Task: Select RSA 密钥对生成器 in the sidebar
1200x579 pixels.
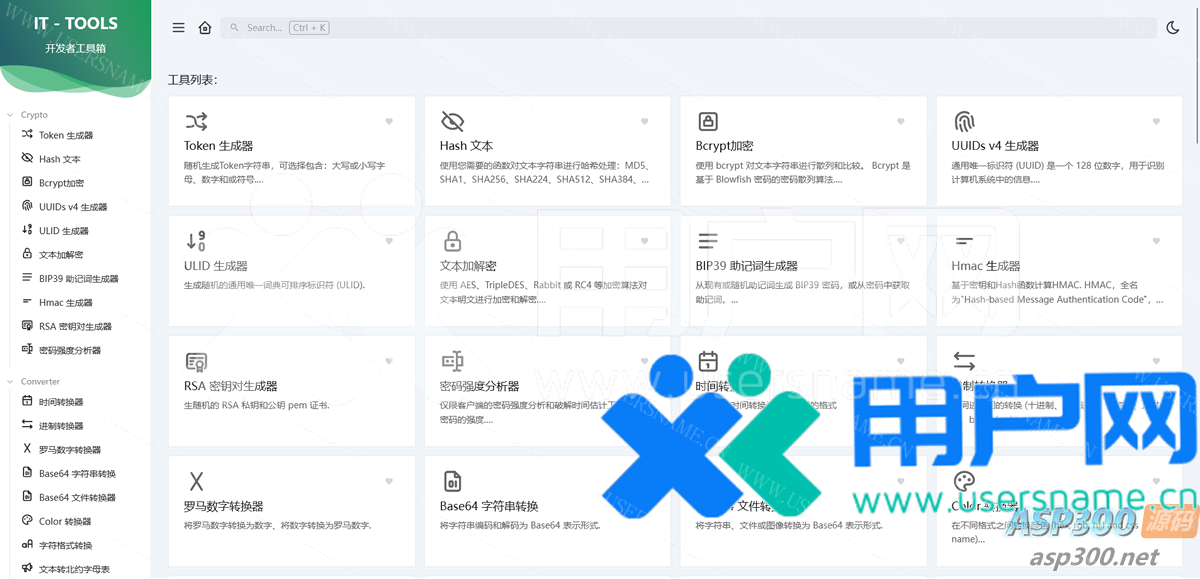Action: (75, 327)
